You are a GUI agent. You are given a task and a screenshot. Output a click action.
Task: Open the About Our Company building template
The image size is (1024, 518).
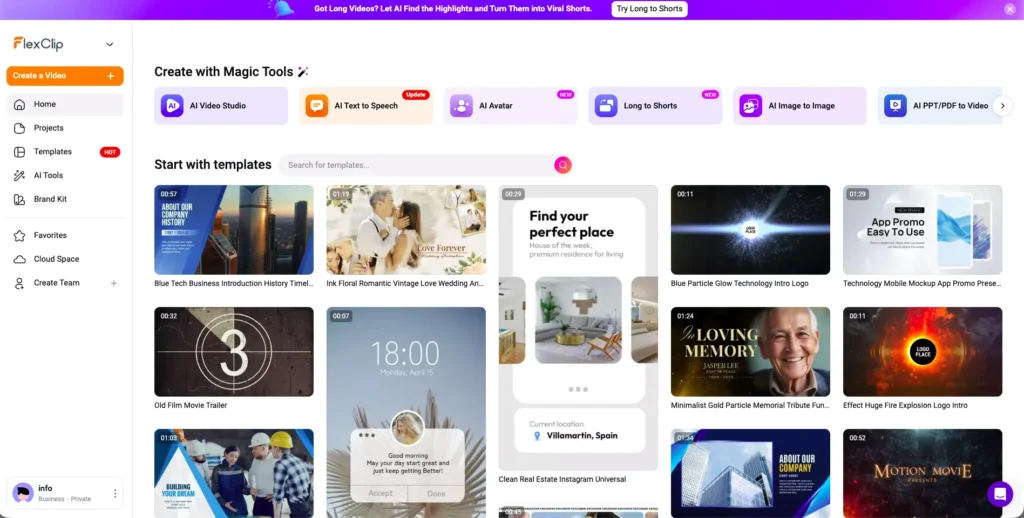750,474
